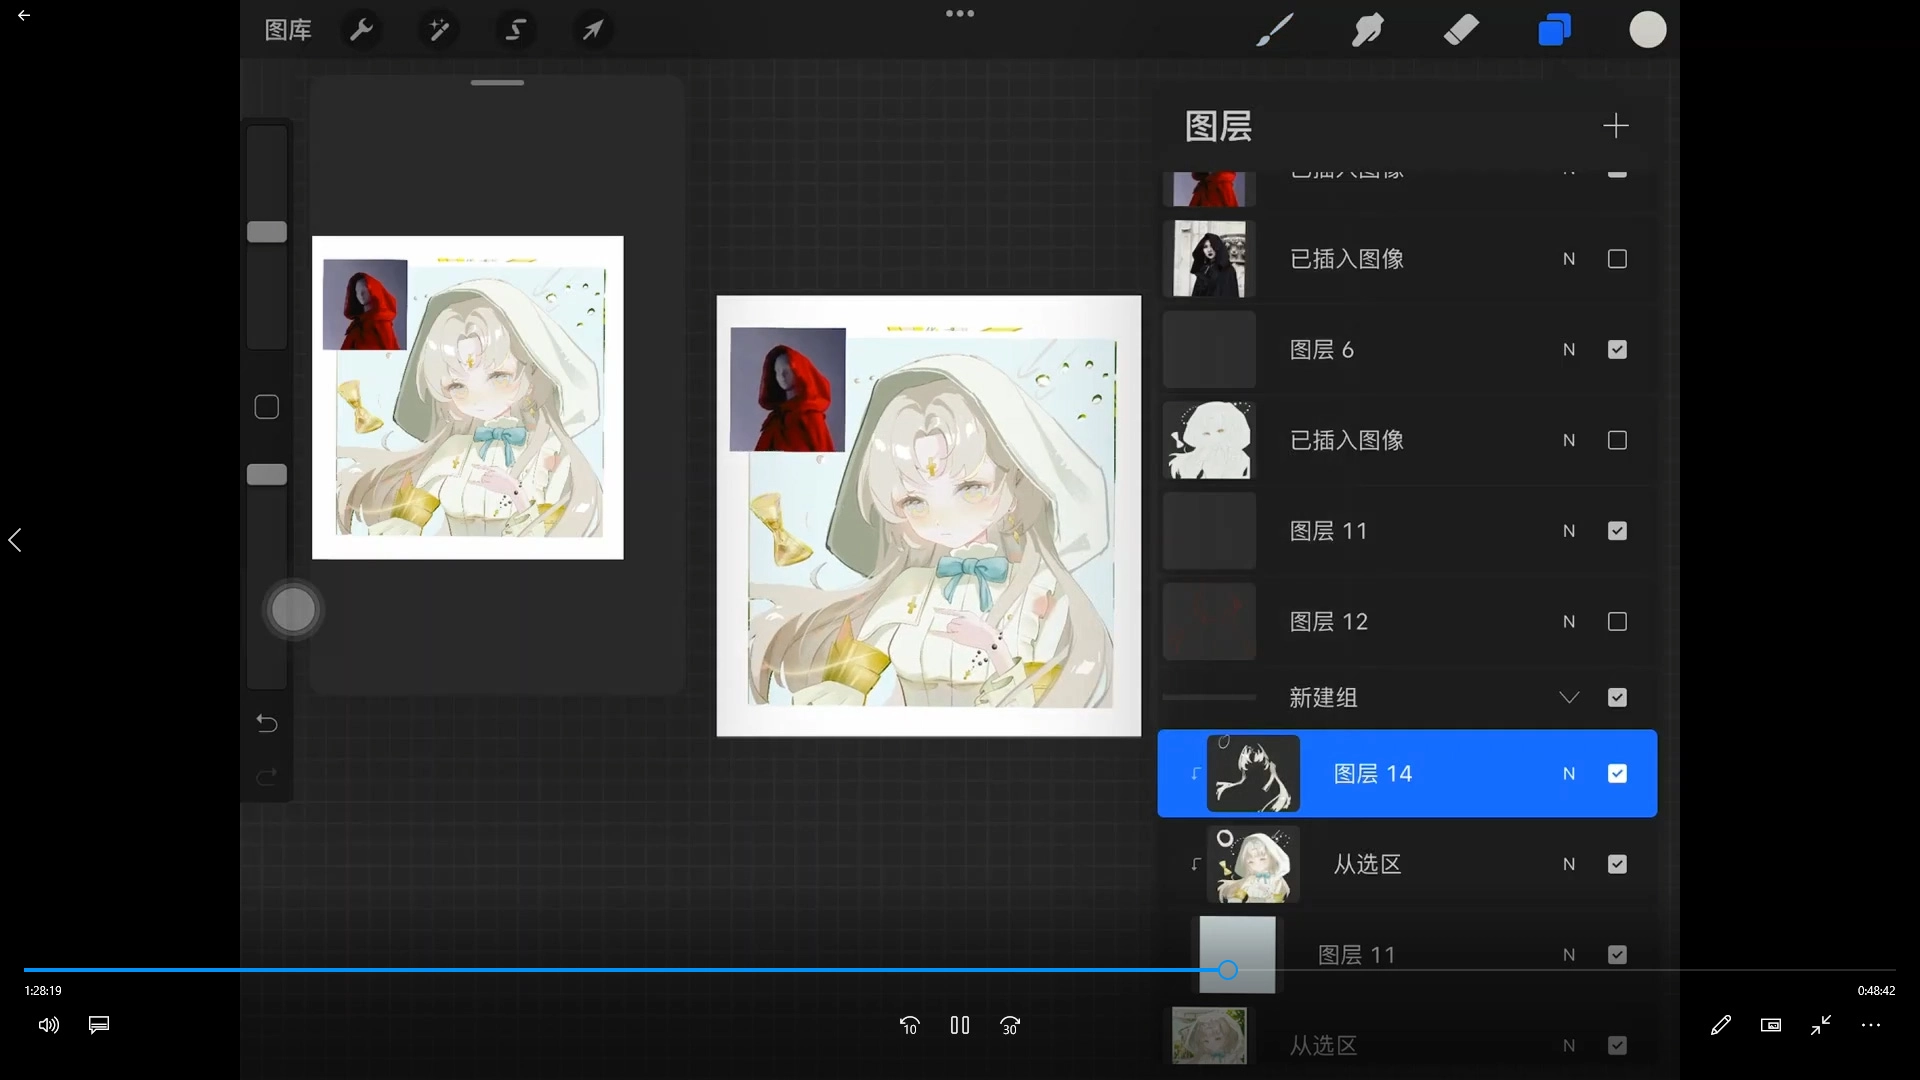Viewport: 1920px width, 1080px height.
Task: Go to 图库 gallery
Action: [288, 30]
